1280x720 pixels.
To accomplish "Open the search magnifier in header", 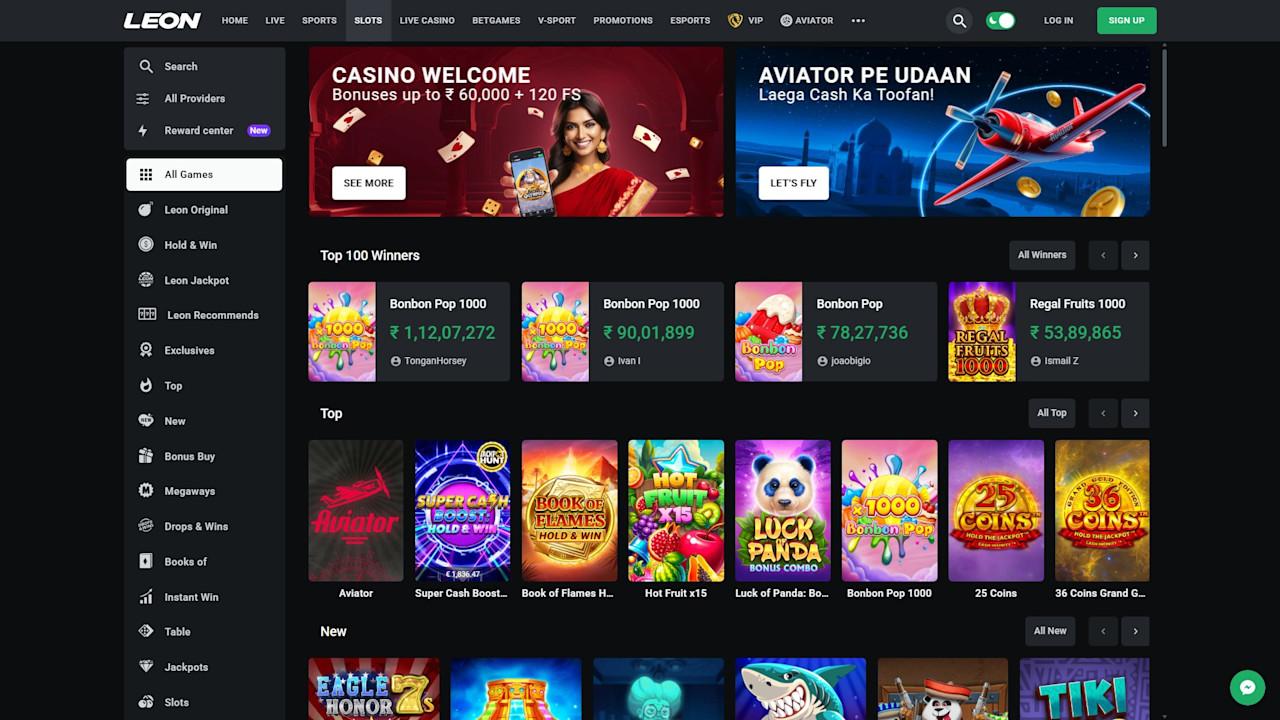I will (x=959, y=20).
